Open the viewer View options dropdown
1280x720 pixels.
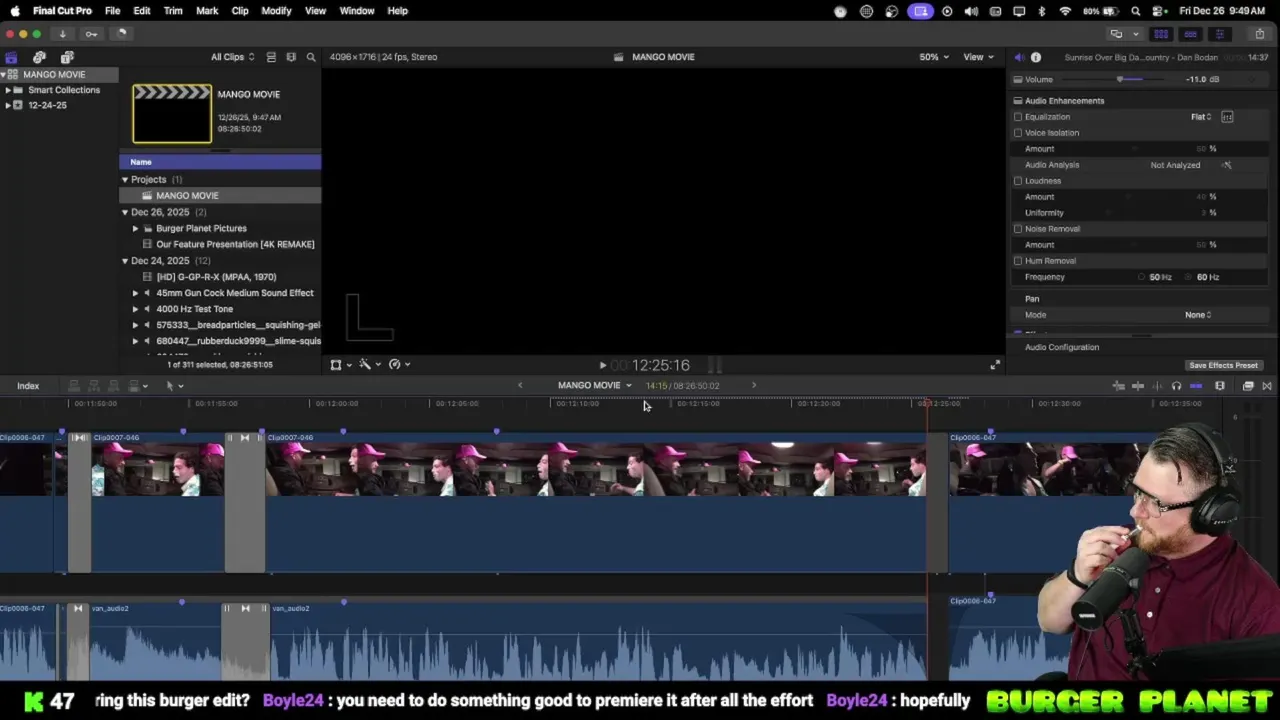[978, 57]
